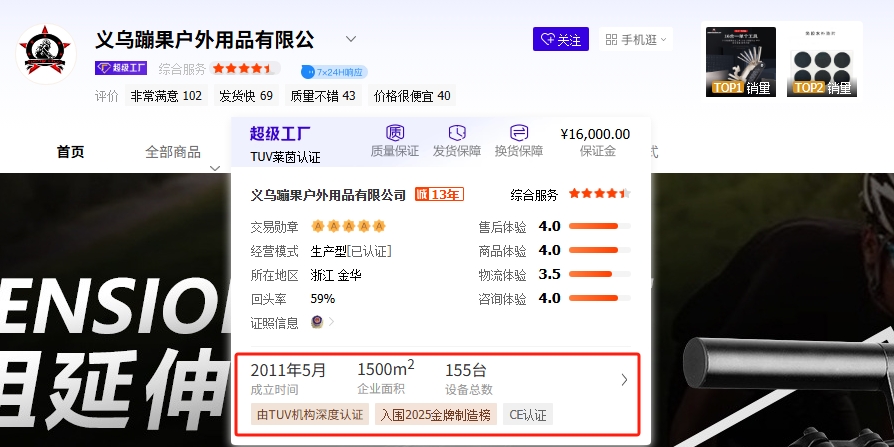
Task: Click the 超级工厂 purple badge under store name
Action: 121,68
